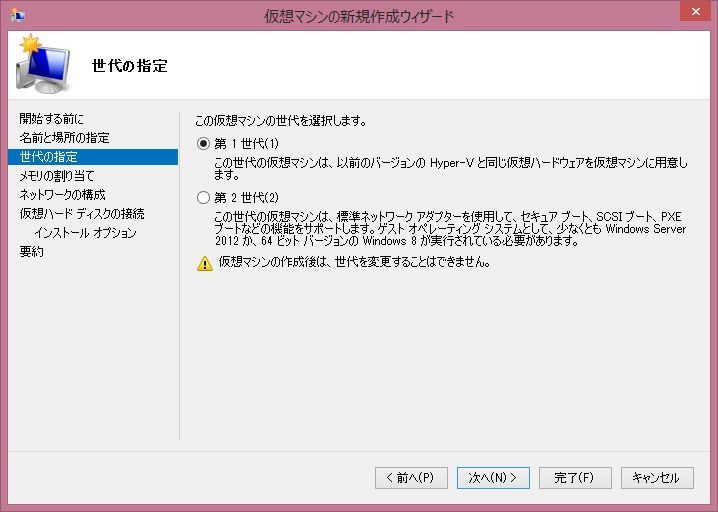
Task: Click the generation 2 description text mentioning Windows Server 2012
Action: 450,228
